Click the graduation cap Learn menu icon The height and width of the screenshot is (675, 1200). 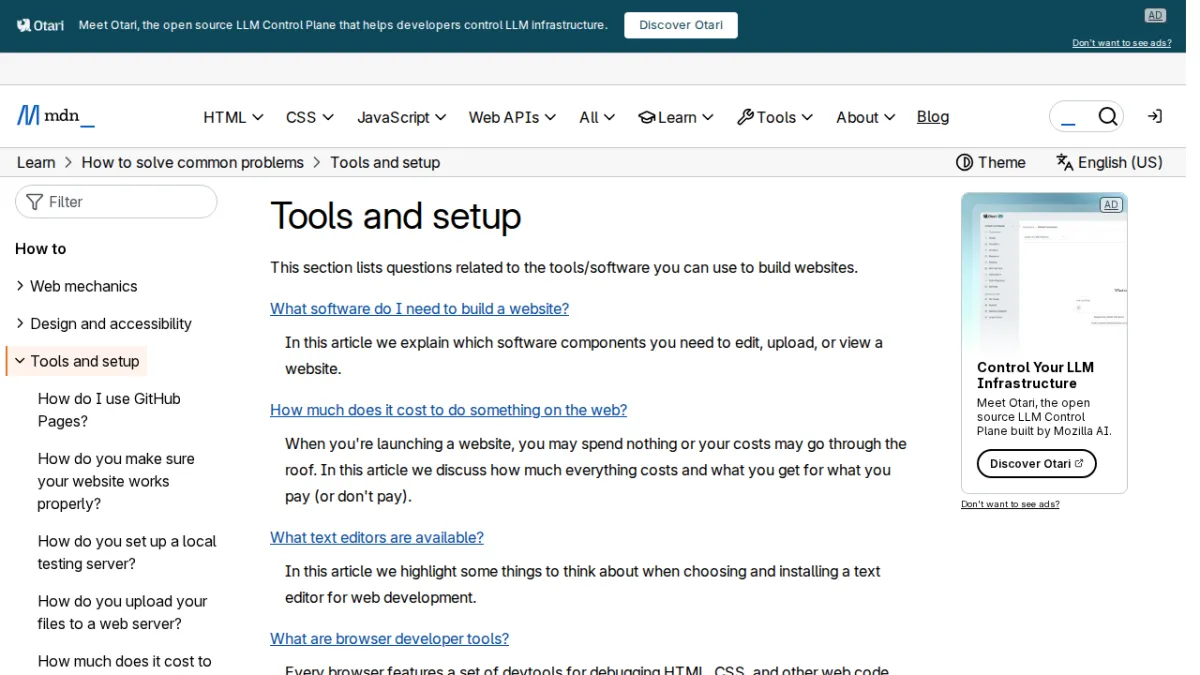pos(647,117)
